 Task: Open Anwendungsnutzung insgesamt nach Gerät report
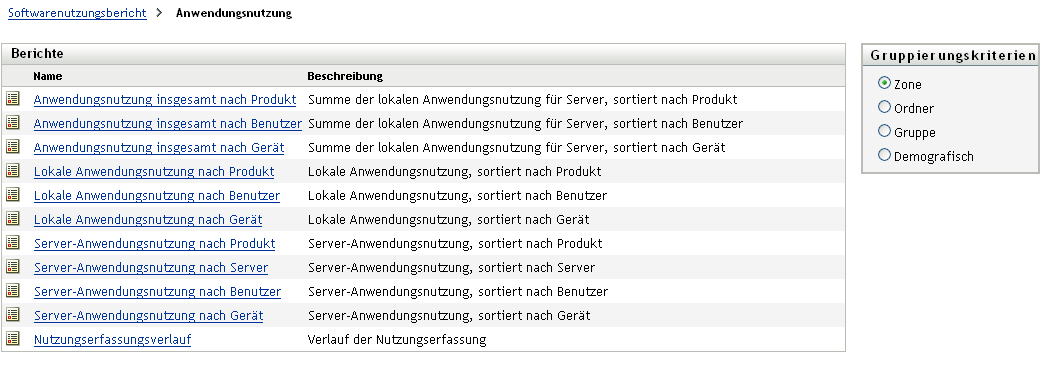click(159, 148)
